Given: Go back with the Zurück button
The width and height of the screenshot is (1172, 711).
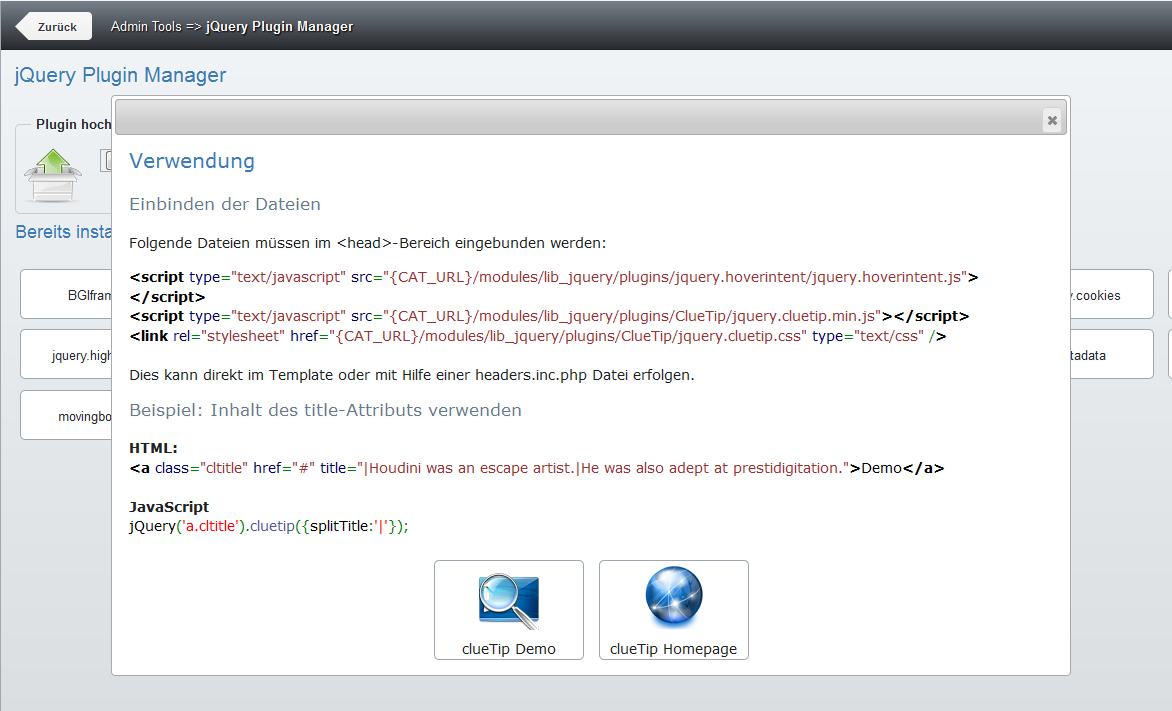Looking at the screenshot, I should pos(55,27).
